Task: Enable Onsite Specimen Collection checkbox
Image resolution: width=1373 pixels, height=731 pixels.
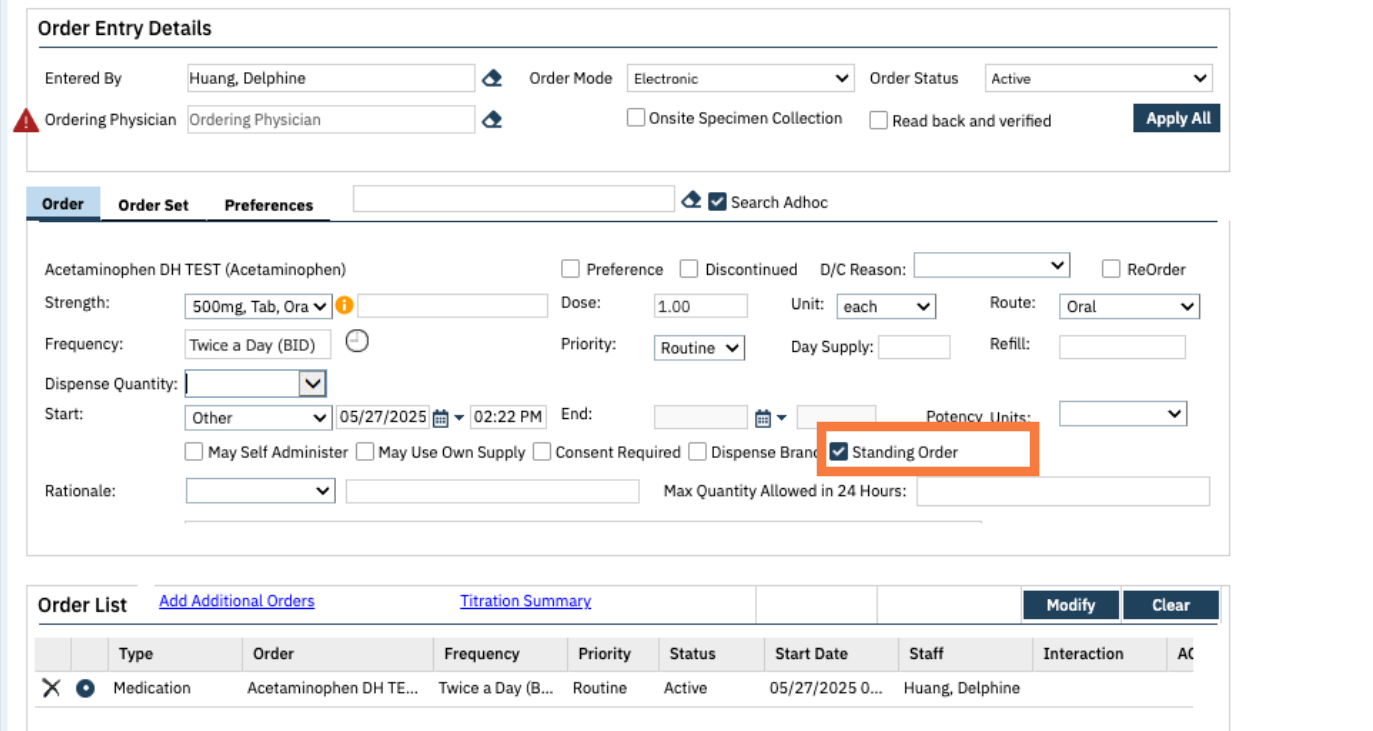Action: pyautogui.click(x=636, y=118)
